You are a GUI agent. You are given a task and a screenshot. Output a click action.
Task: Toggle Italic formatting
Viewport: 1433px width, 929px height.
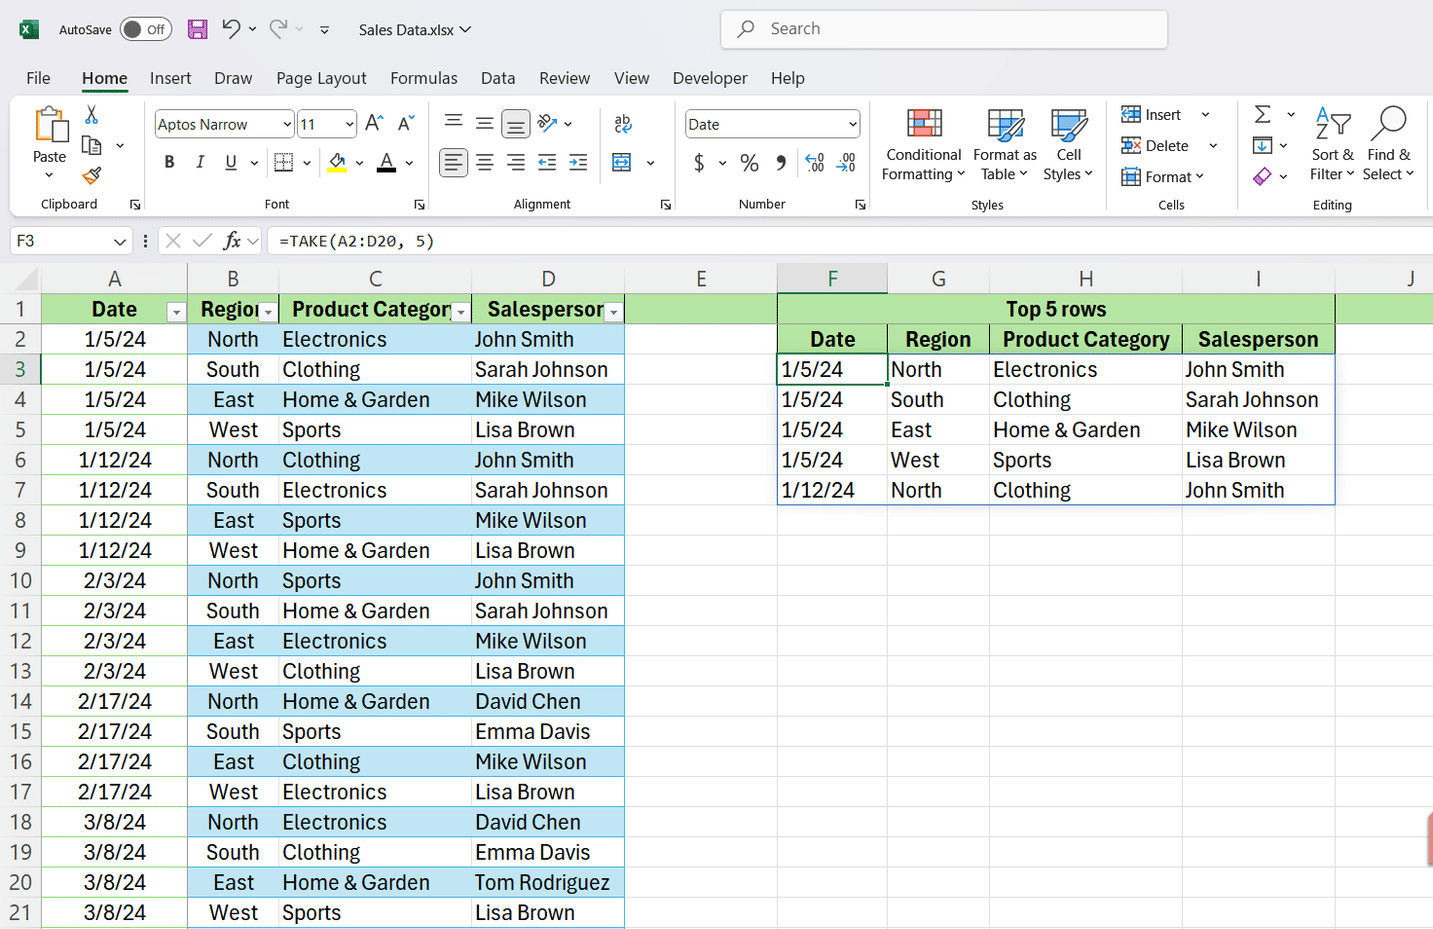(200, 162)
